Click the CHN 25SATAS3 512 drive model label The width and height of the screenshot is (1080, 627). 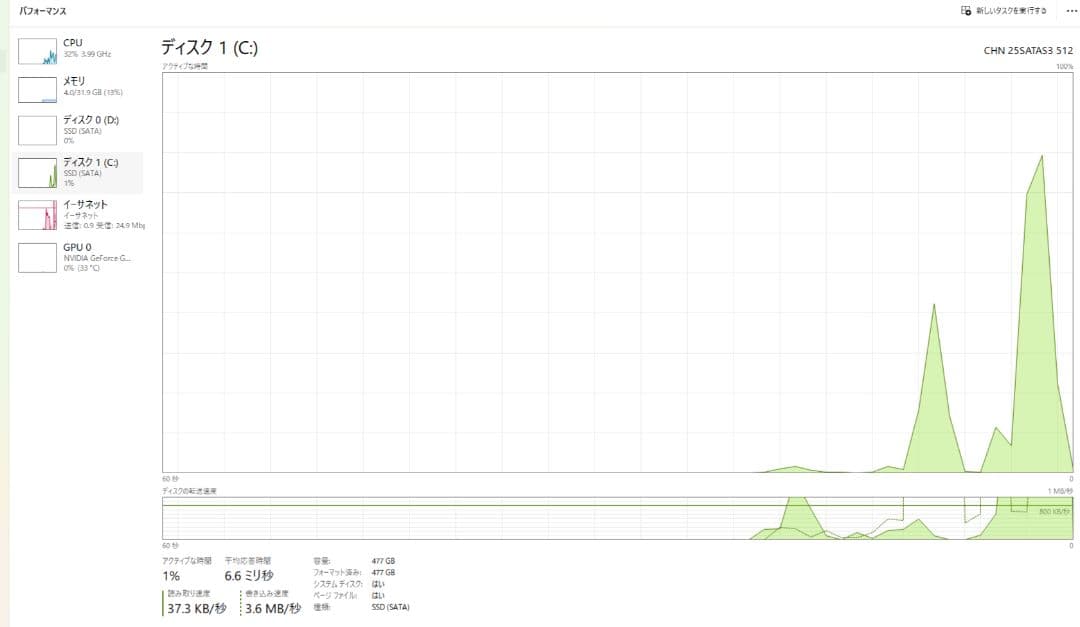[1028, 50]
